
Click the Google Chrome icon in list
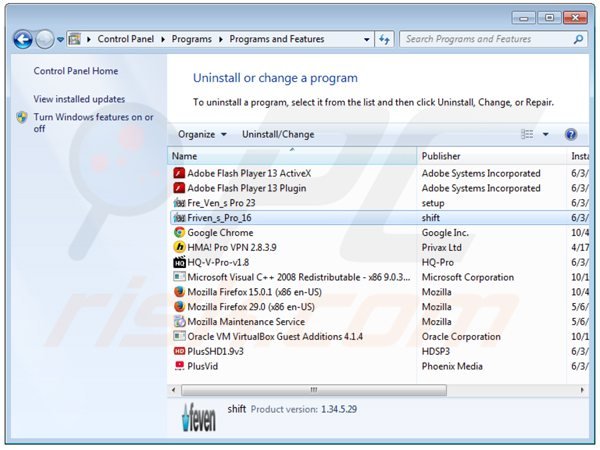pos(179,233)
